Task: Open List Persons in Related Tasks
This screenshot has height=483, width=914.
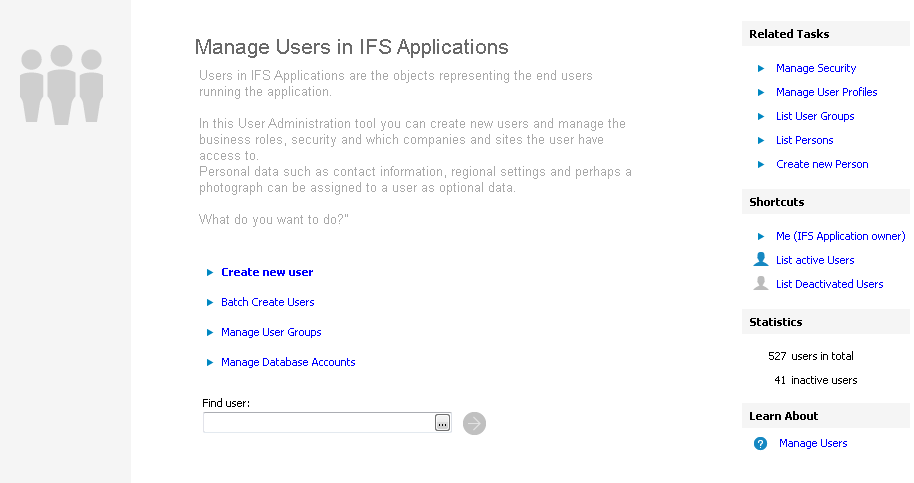Action: [804, 140]
